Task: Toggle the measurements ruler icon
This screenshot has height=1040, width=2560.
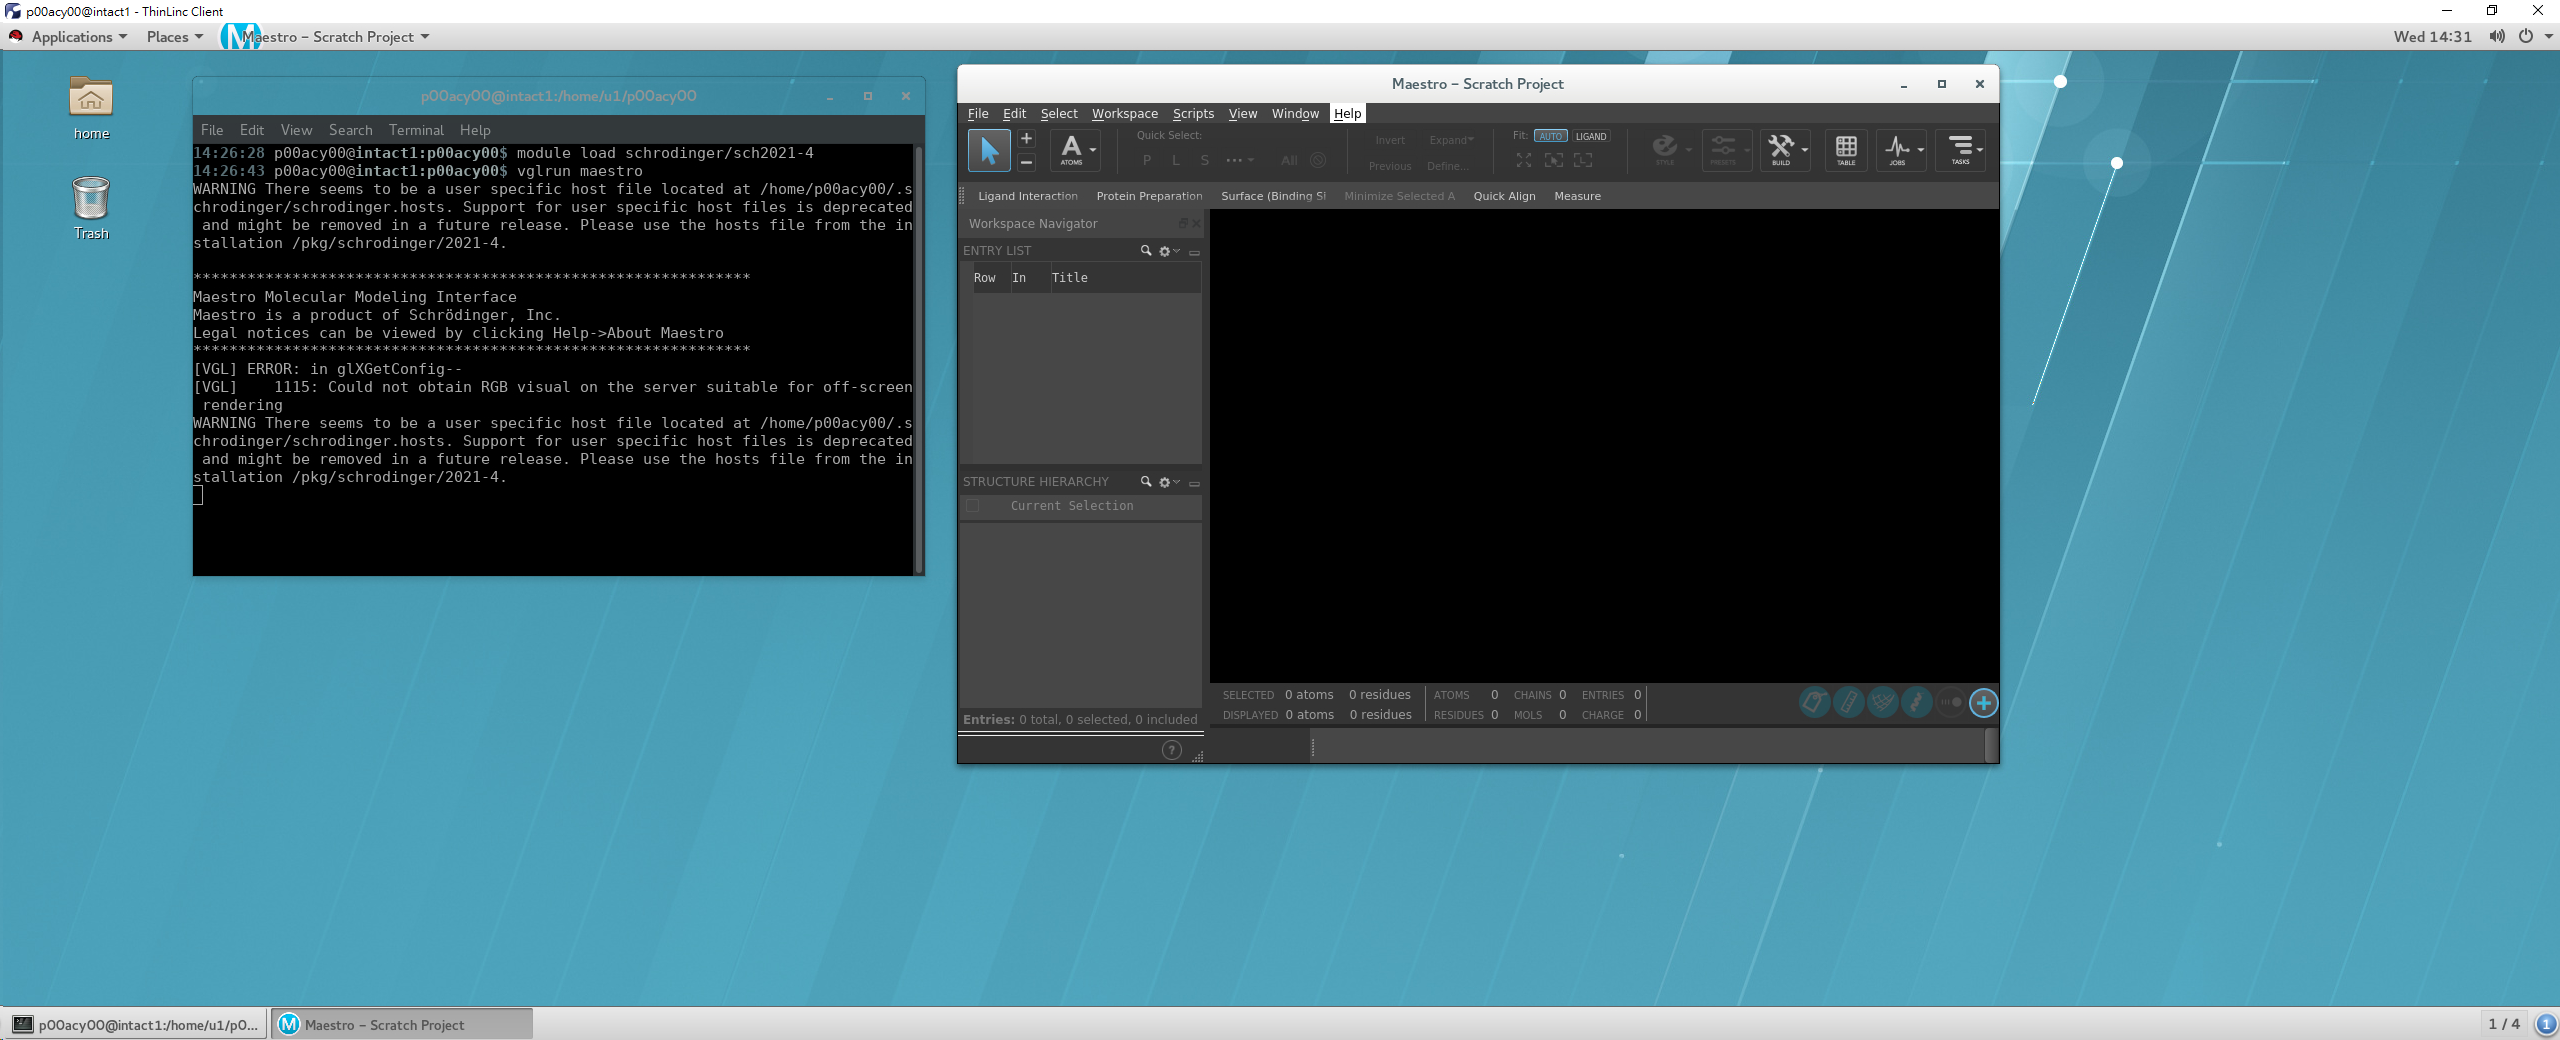Action: pos(1848,703)
